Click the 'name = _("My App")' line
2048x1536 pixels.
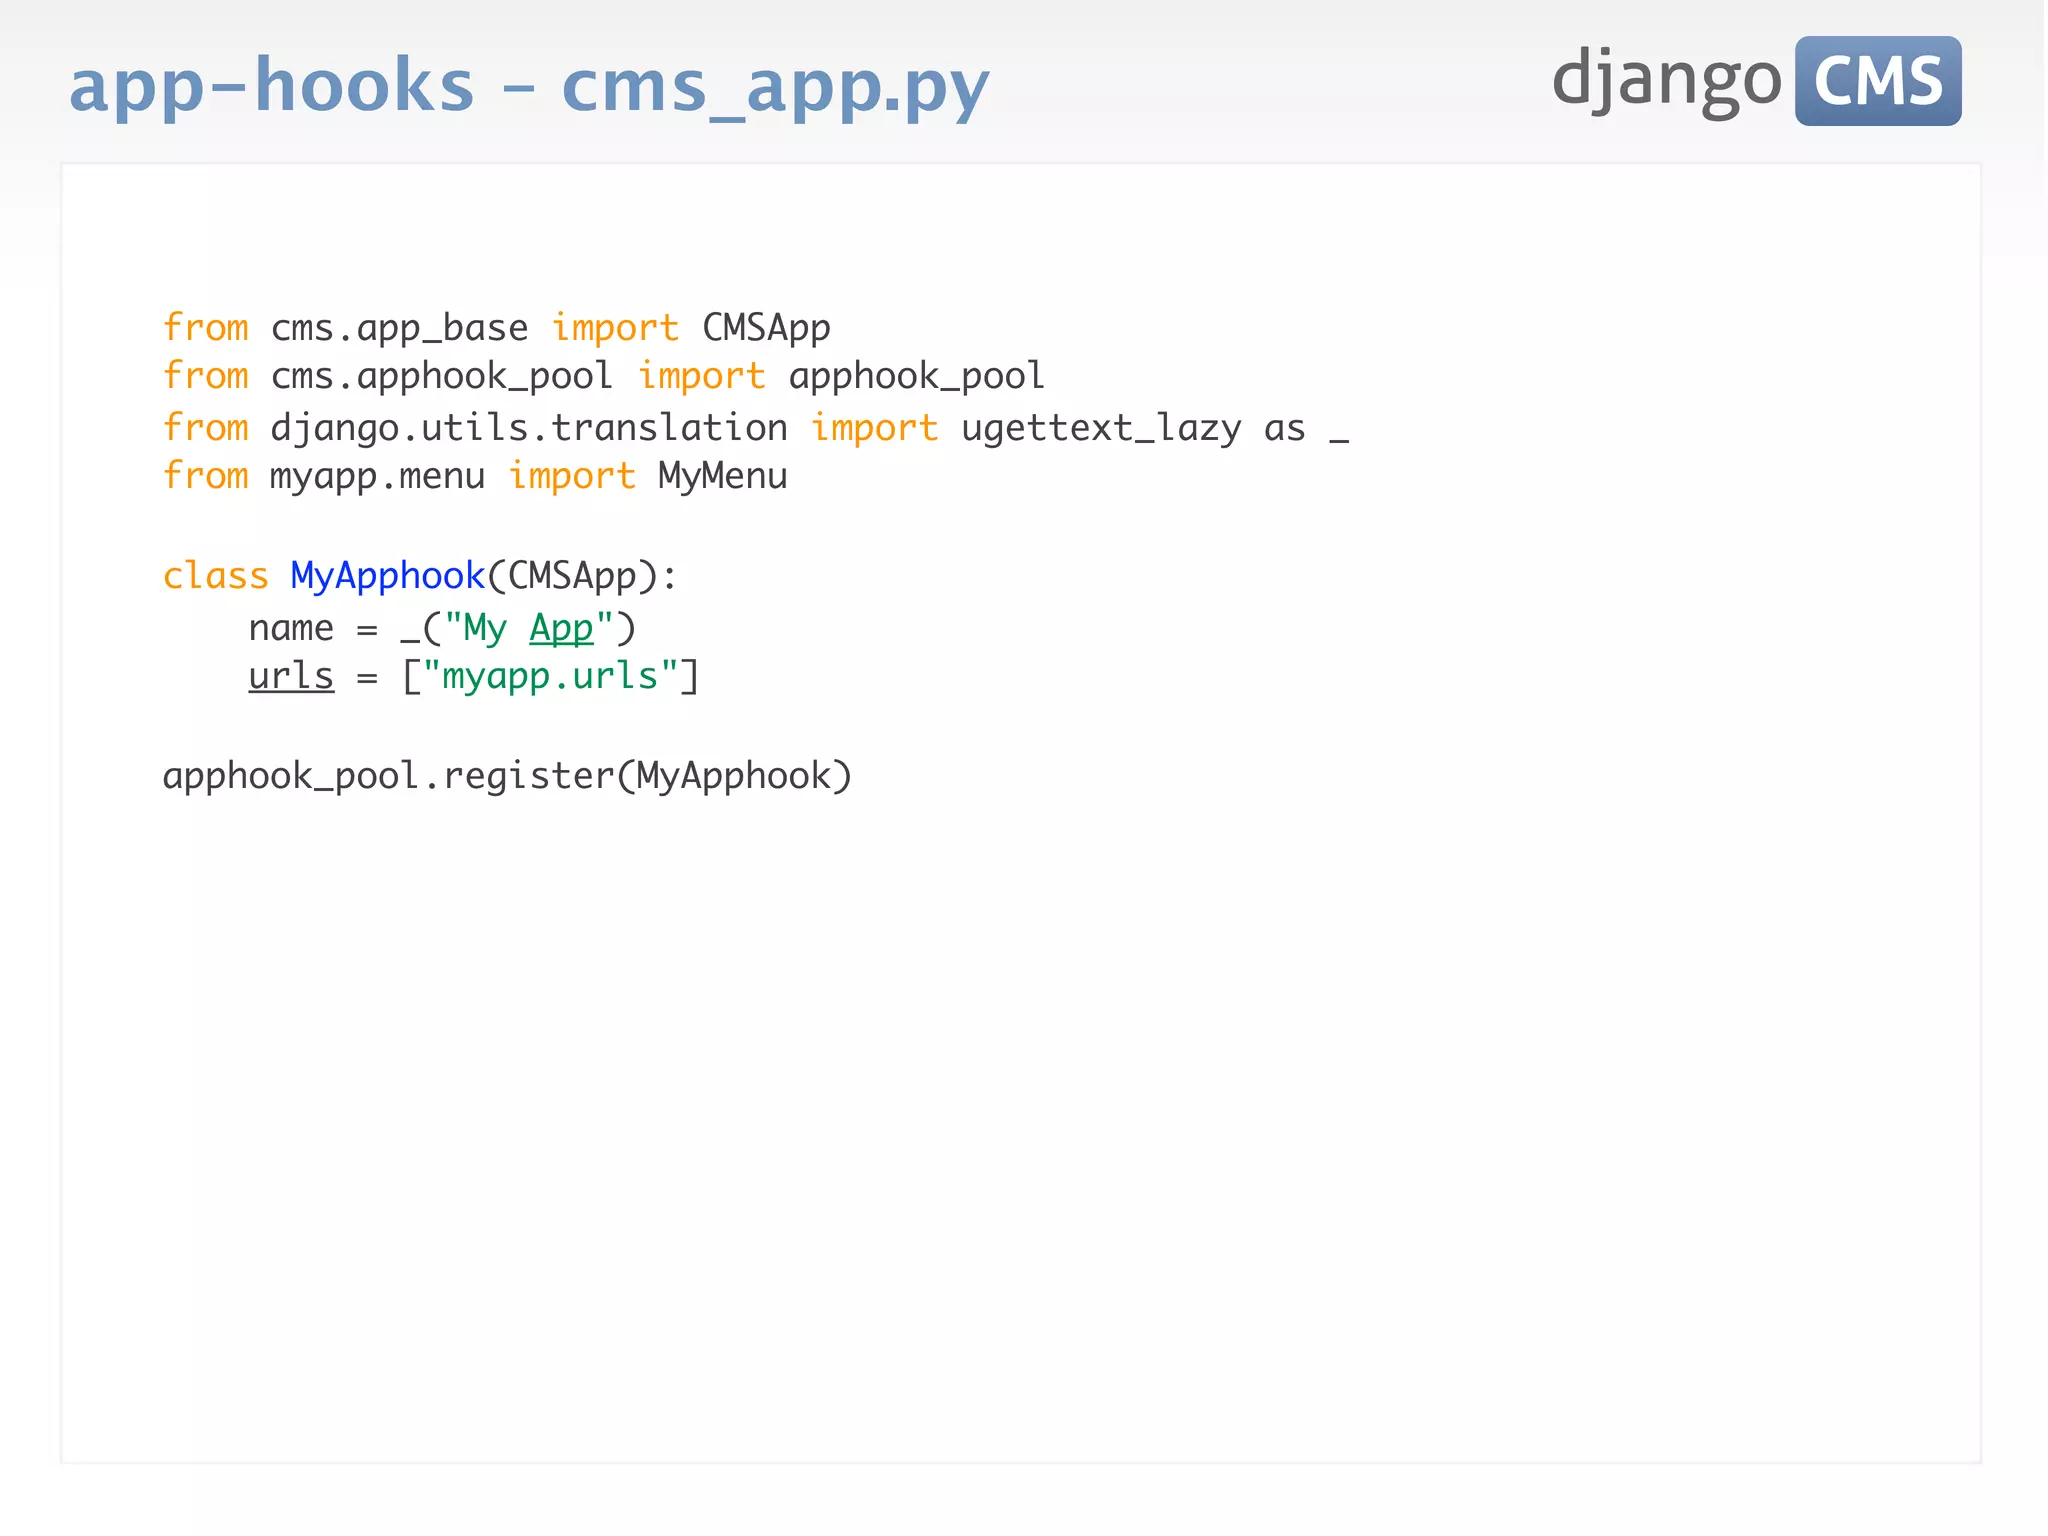tap(442, 628)
